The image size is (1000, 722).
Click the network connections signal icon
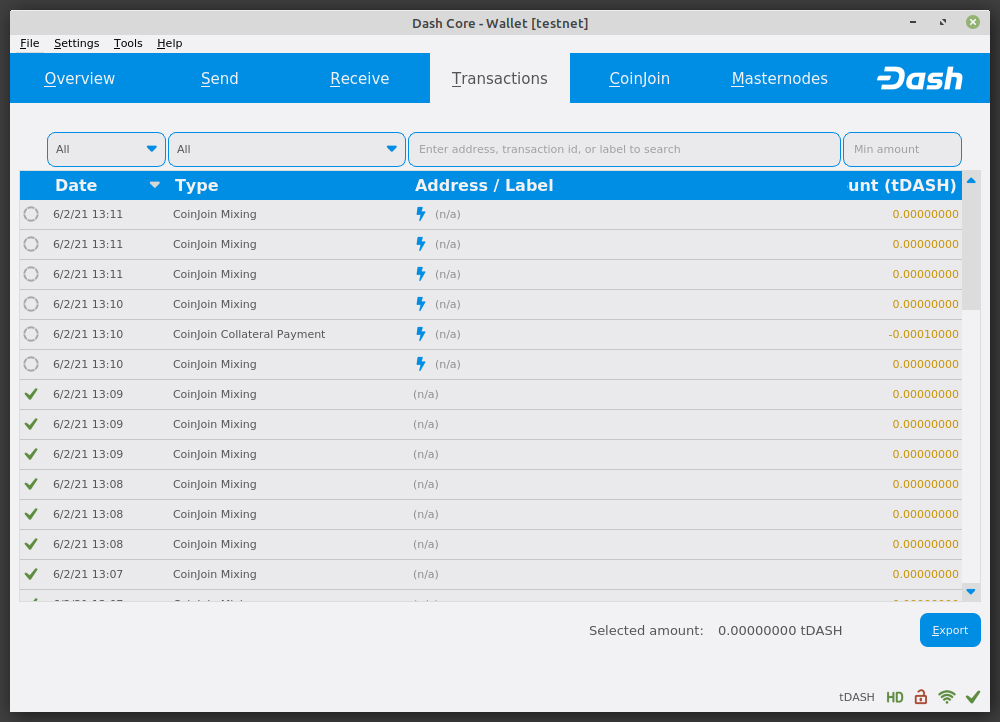(x=947, y=697)
